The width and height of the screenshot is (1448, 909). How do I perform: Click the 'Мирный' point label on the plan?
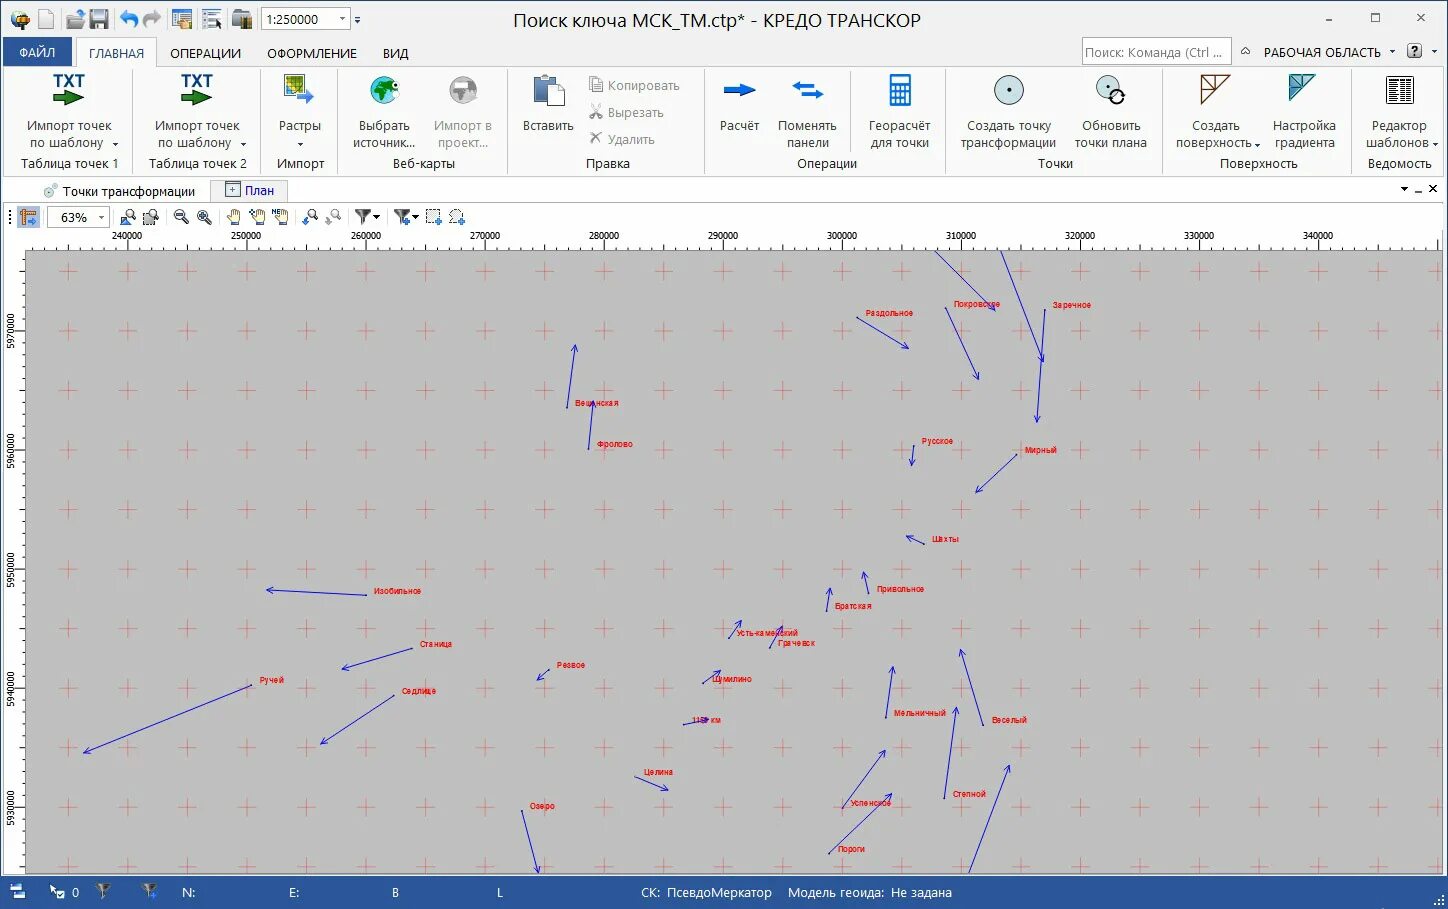click(x=1040, y=450)
